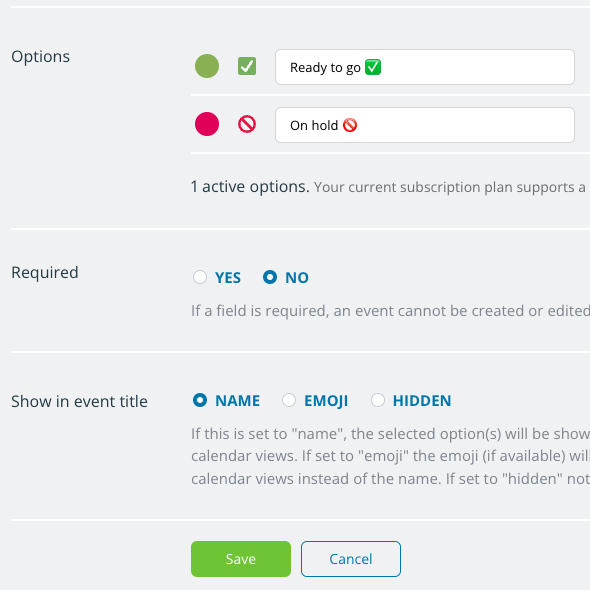Click the event title display help paragraph
The height and width of the screenshot is (590, 590).
point(390,456)
